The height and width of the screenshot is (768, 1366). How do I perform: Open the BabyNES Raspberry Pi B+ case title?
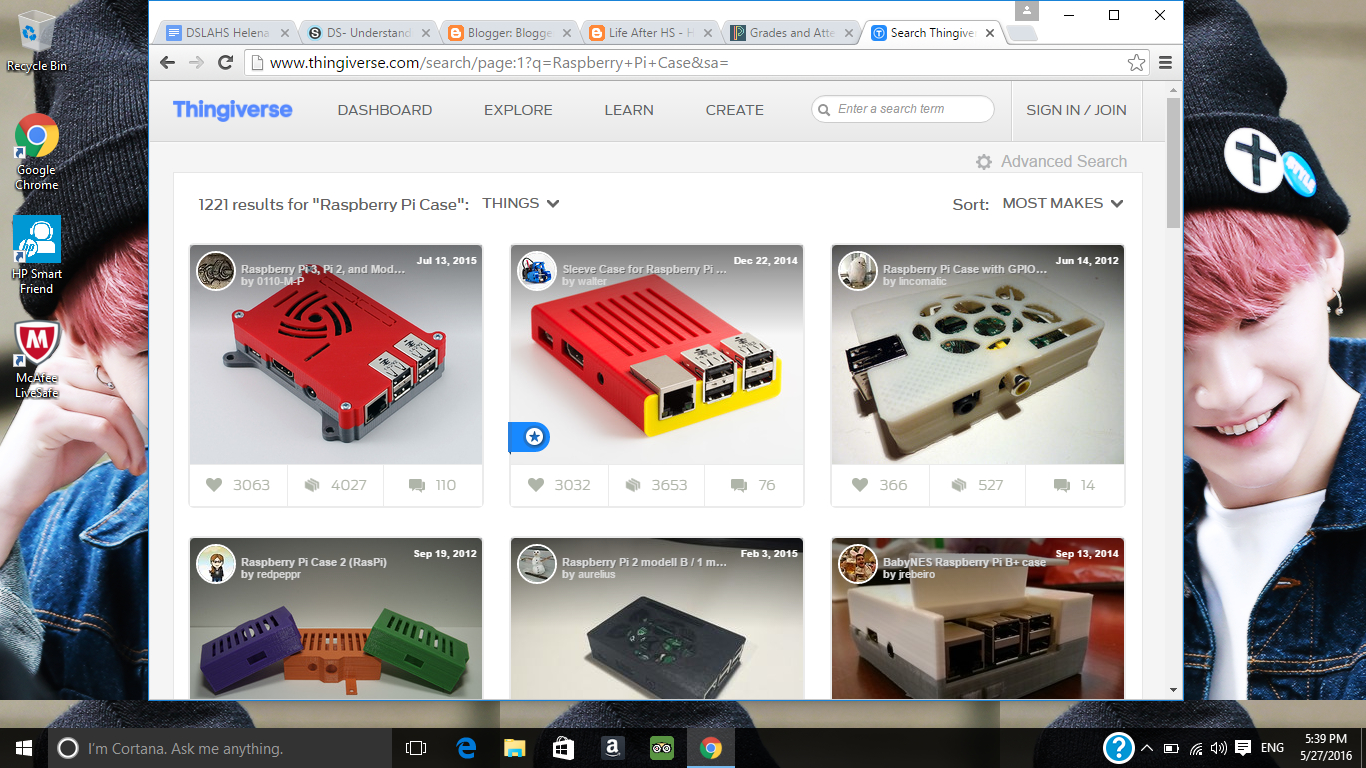964,562
